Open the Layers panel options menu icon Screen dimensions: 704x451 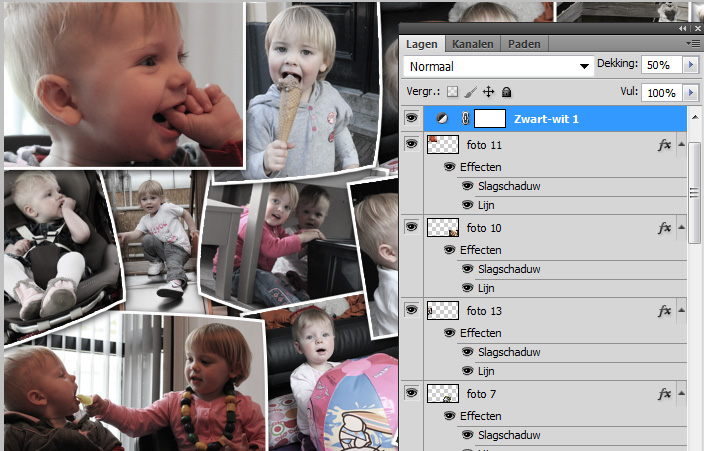pyautogui.click(x=694, y=44)
